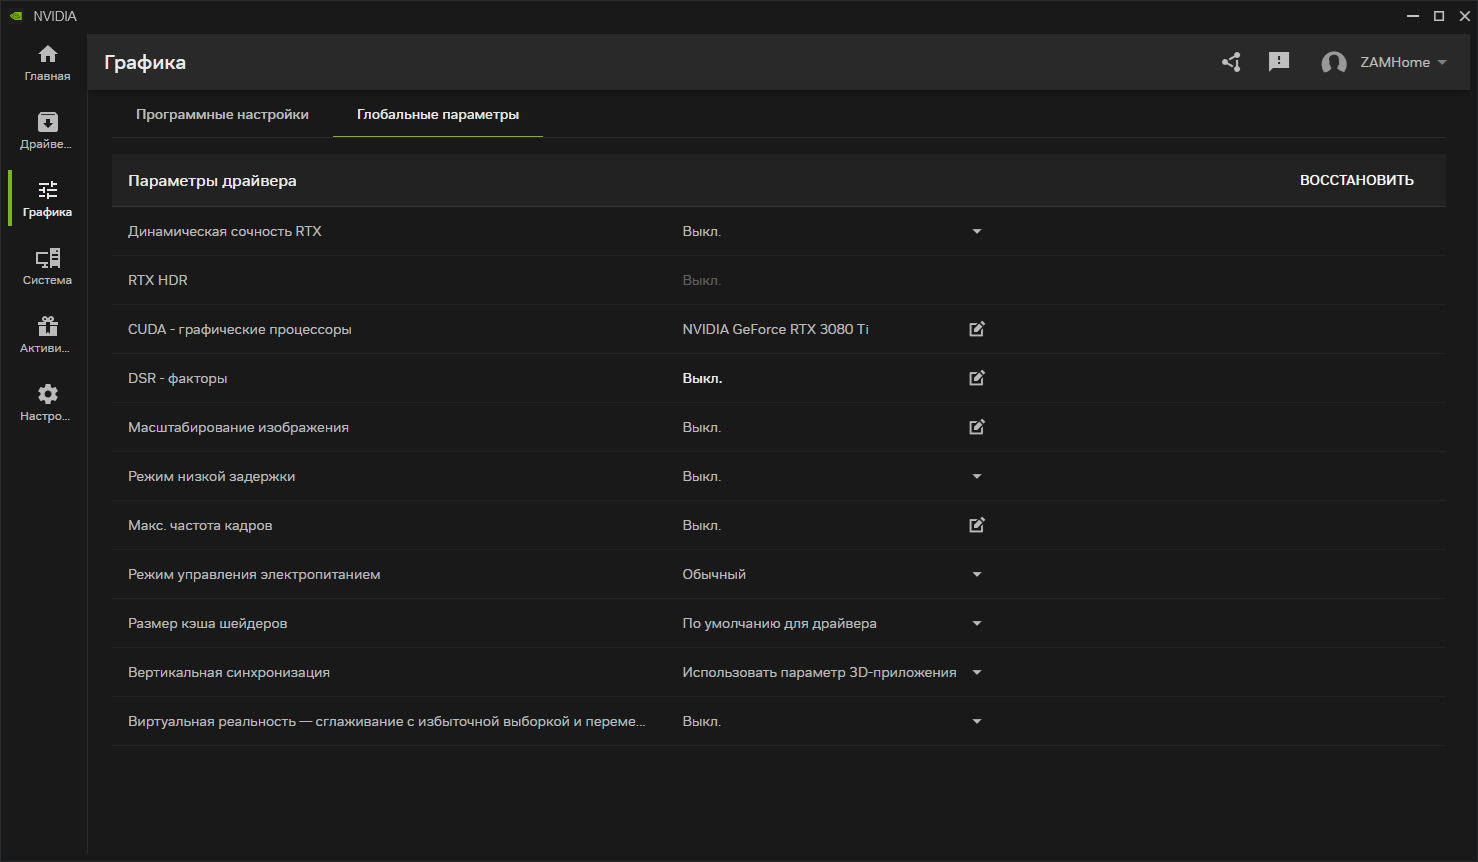The height and width of the screenshot is (862, 1478).
Task: Edit Макс. частота кадров setting
Action: pyautogui.click(x=977, y=525)
